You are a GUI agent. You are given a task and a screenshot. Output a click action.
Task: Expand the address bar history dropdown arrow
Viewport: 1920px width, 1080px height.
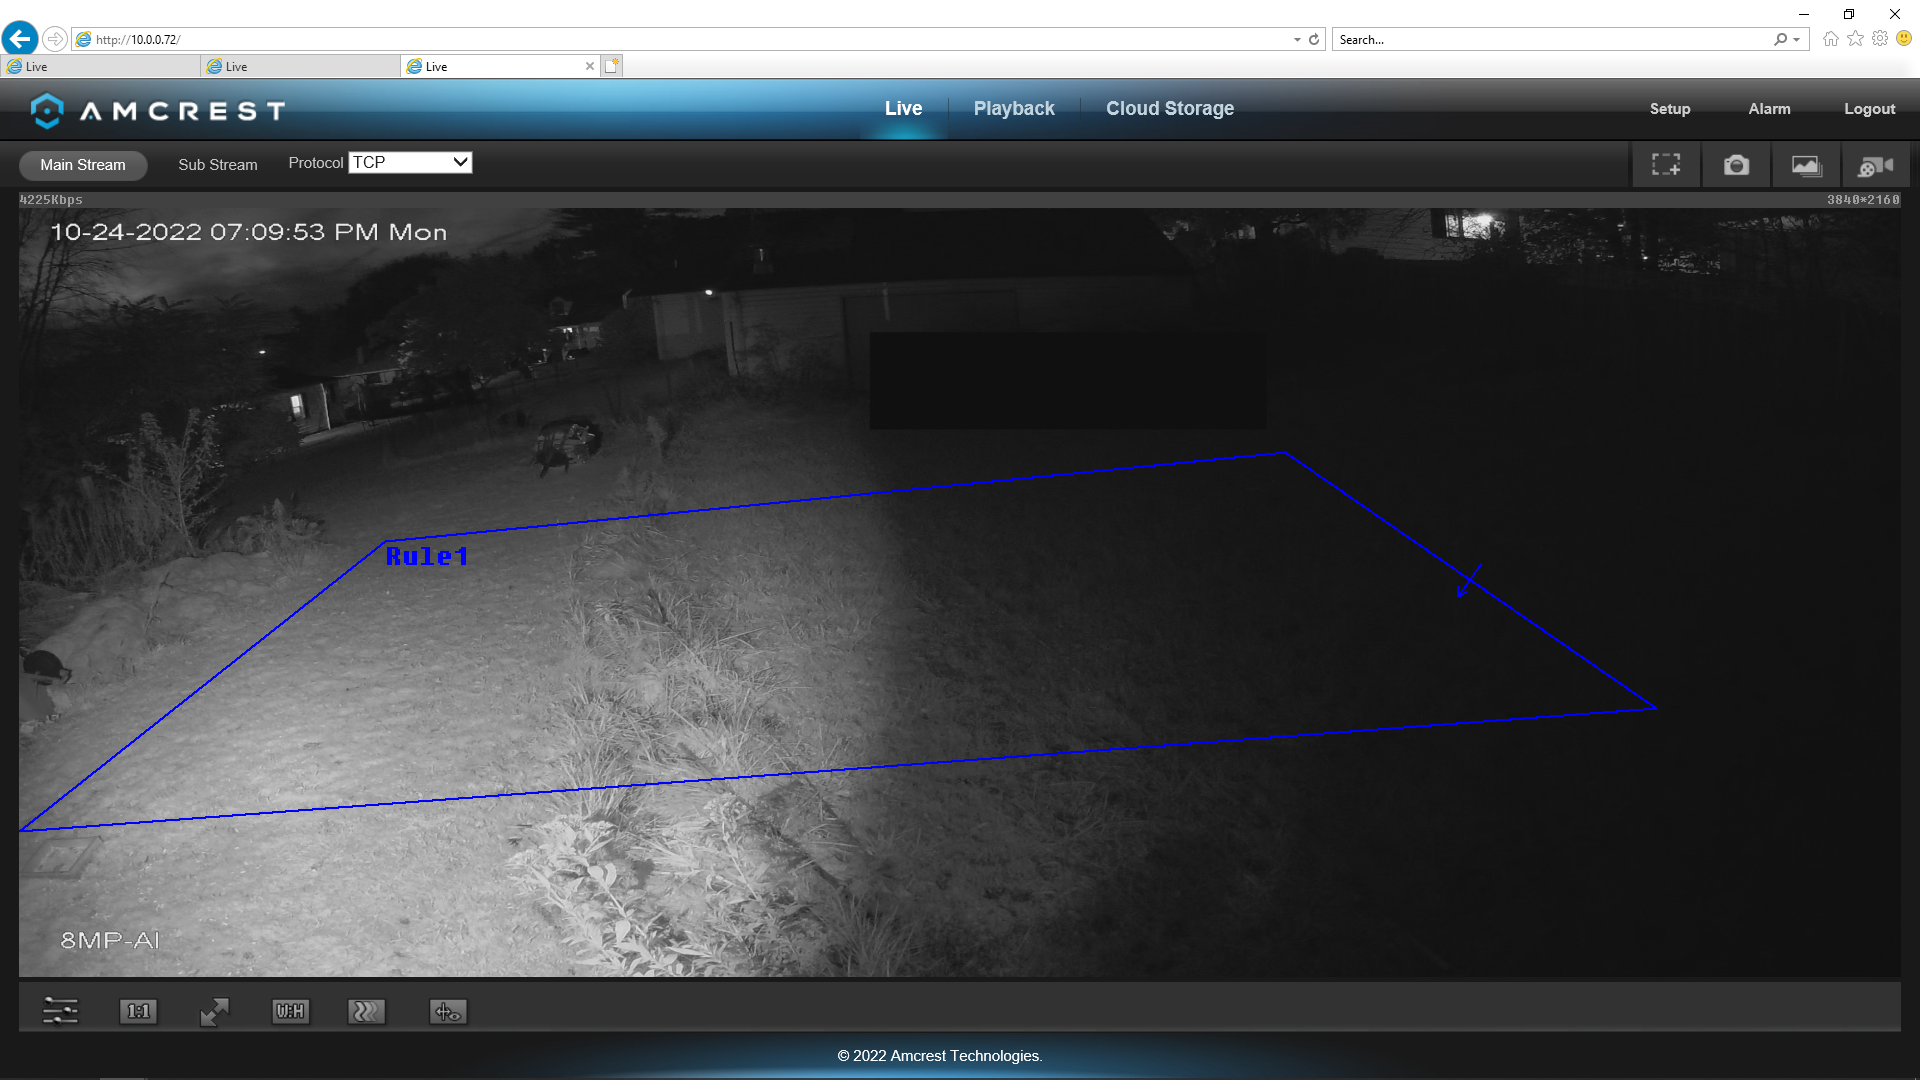(1297, 39)
